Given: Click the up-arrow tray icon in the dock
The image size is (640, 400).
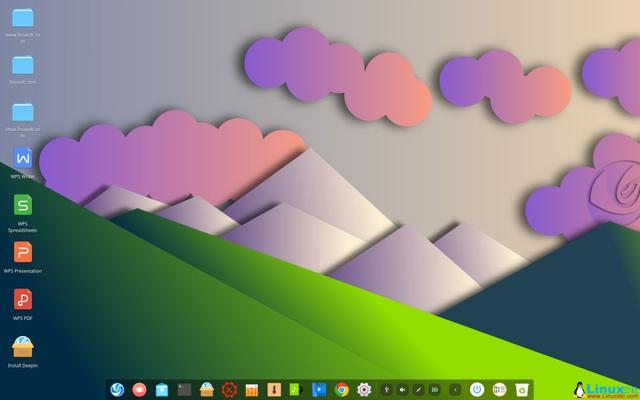Looking at the screenshot, I should pos(387,390).
